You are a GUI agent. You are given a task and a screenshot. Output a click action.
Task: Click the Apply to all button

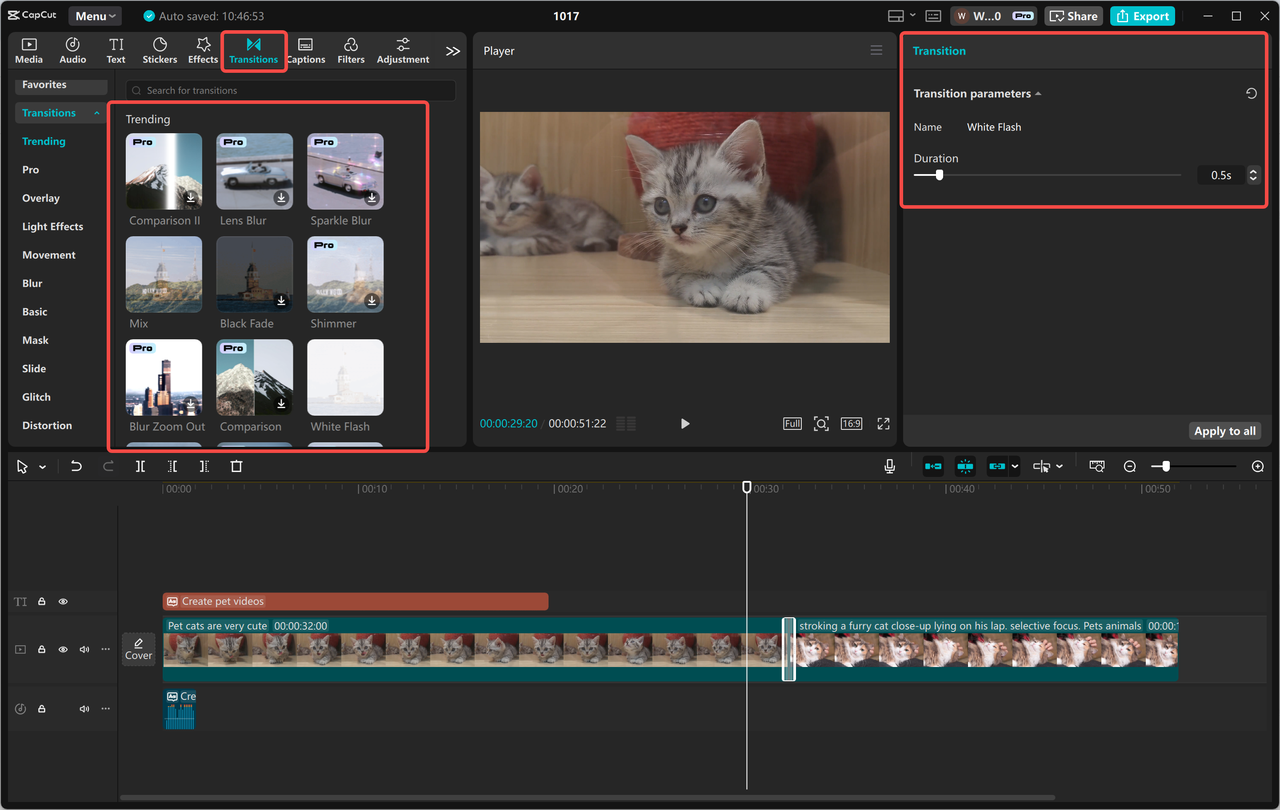pyautogui.click(x=1224, y=431)
